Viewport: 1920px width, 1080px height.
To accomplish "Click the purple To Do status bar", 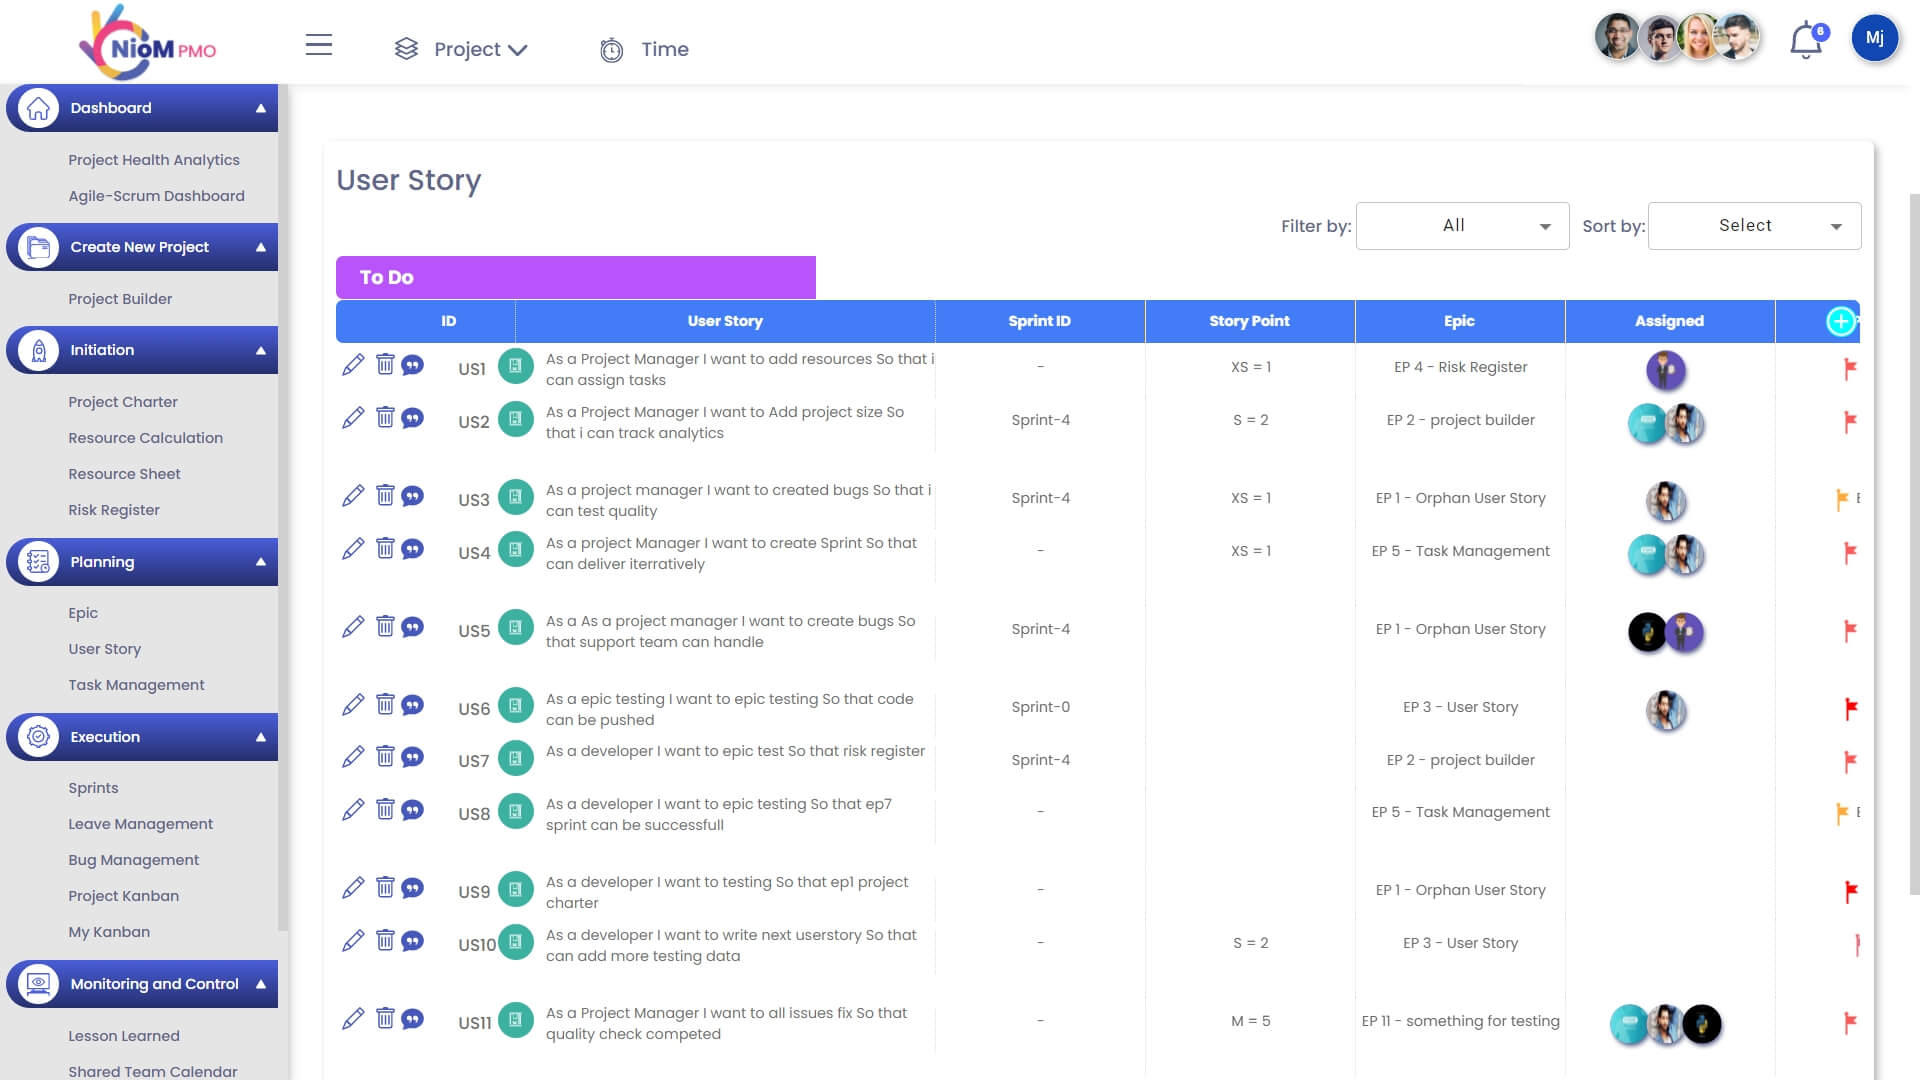I will point(575,277).
